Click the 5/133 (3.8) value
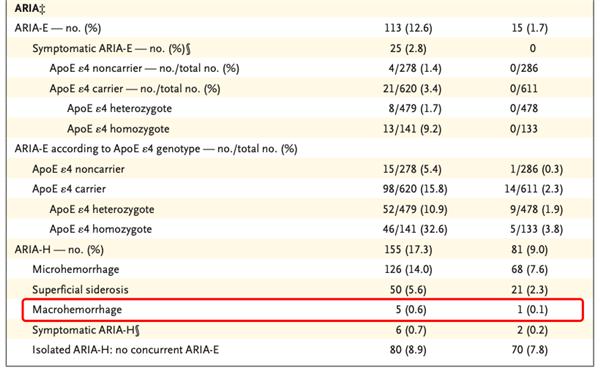Image resolution: width=600 pixels, height=373 pixels. coord(536,229)
